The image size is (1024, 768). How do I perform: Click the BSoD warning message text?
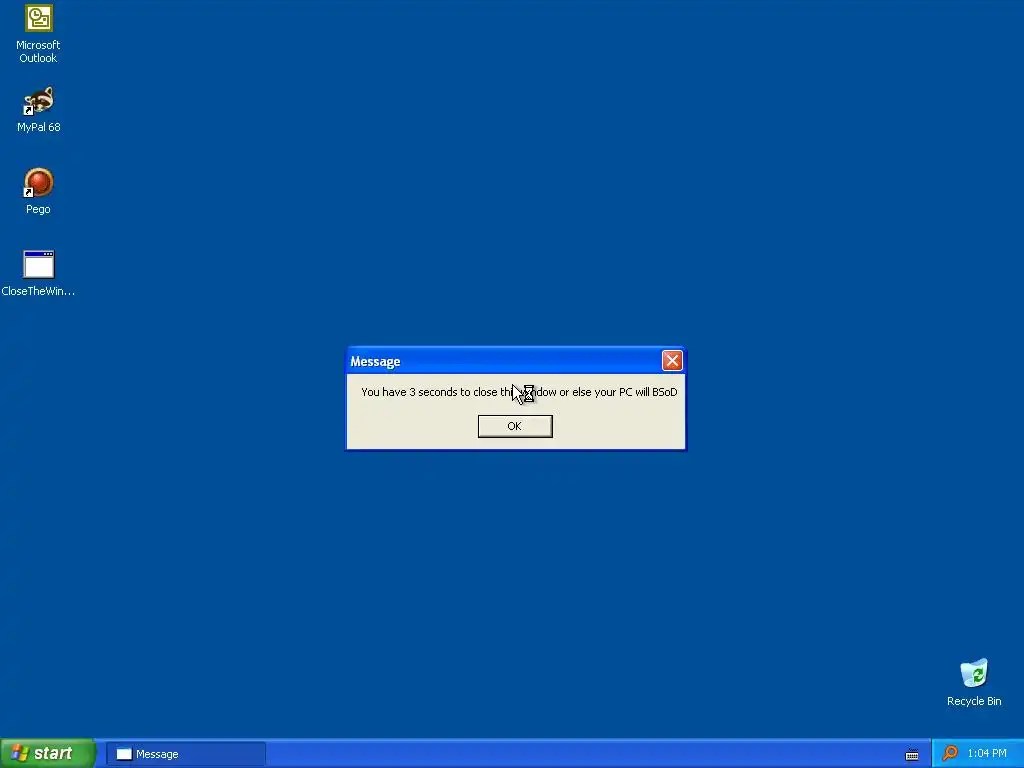pyautogui.click(x=519, y=392)
